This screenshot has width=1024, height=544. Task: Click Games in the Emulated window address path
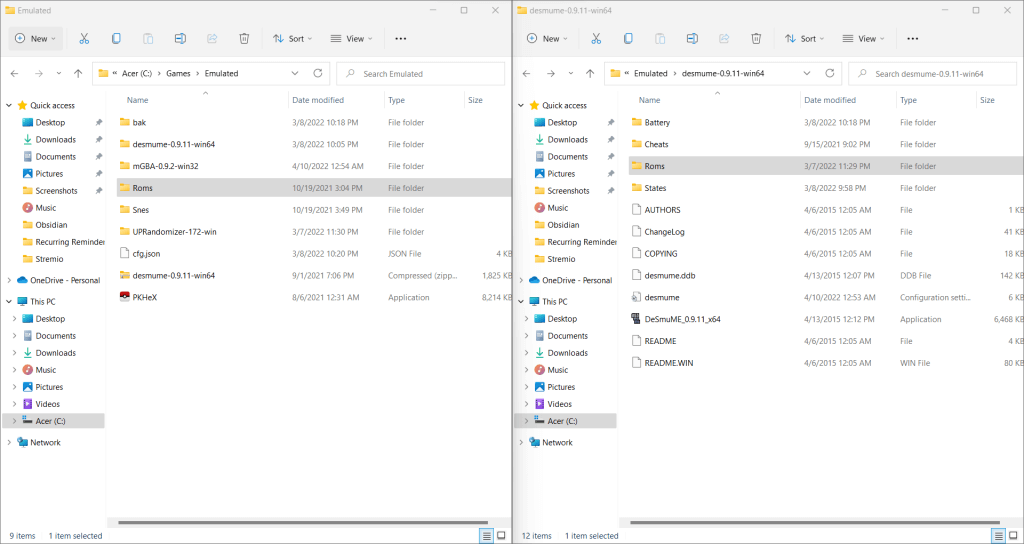(178, 74)
